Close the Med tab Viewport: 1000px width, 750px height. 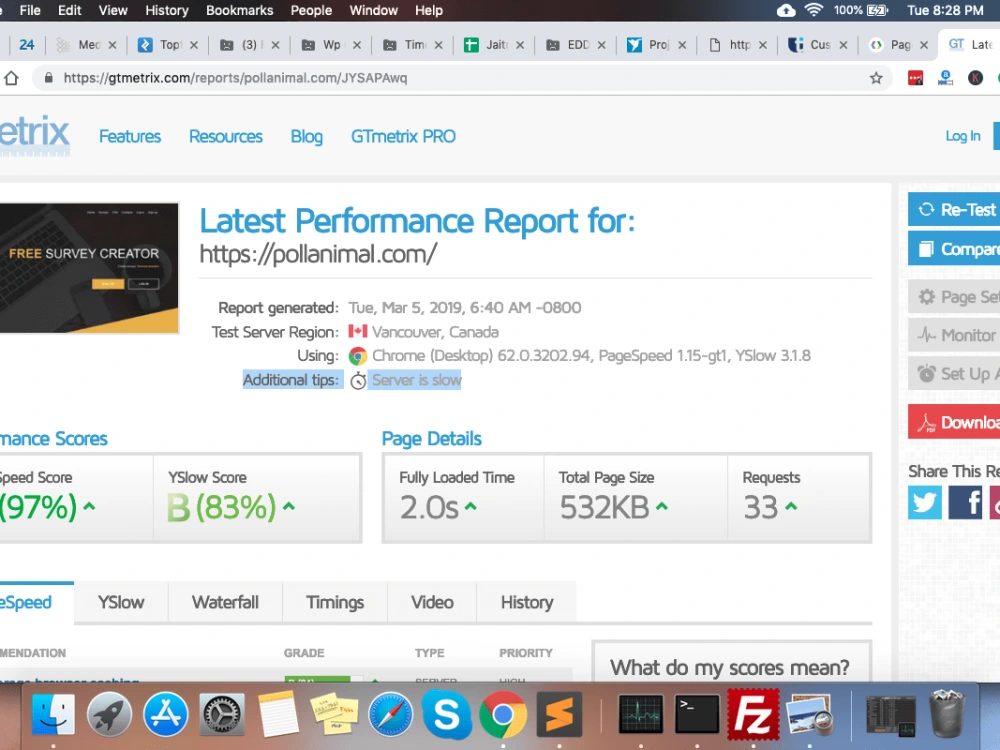[112, 45]
